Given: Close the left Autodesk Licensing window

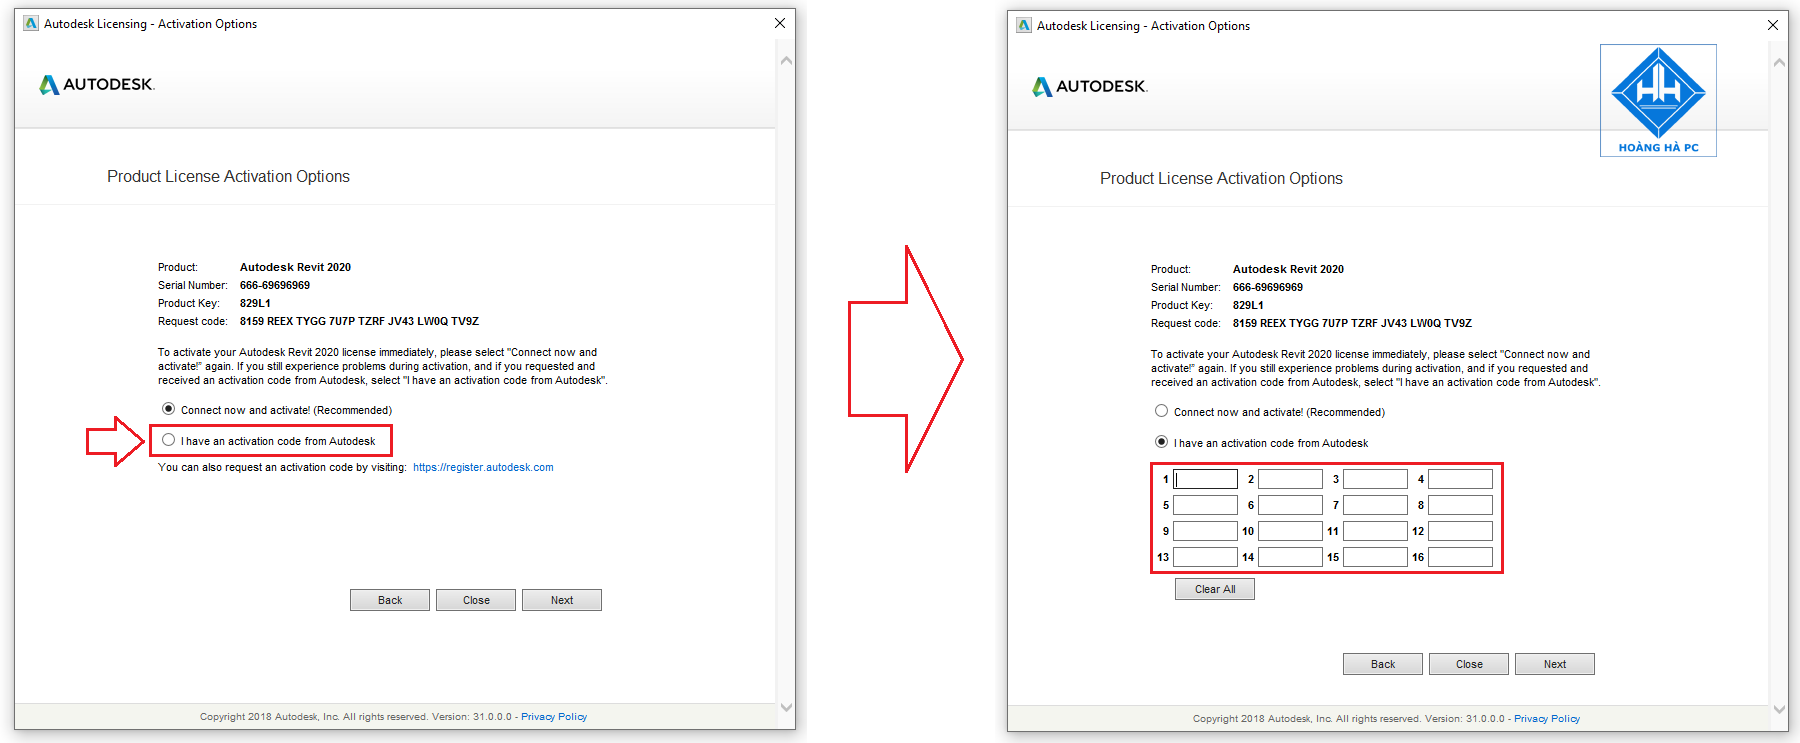Looking at the screenshot, I should click(780, 23).
